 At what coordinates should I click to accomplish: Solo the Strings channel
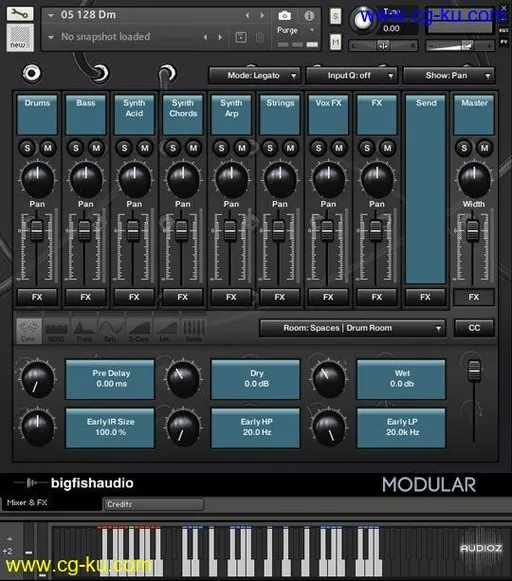point(270,148)
